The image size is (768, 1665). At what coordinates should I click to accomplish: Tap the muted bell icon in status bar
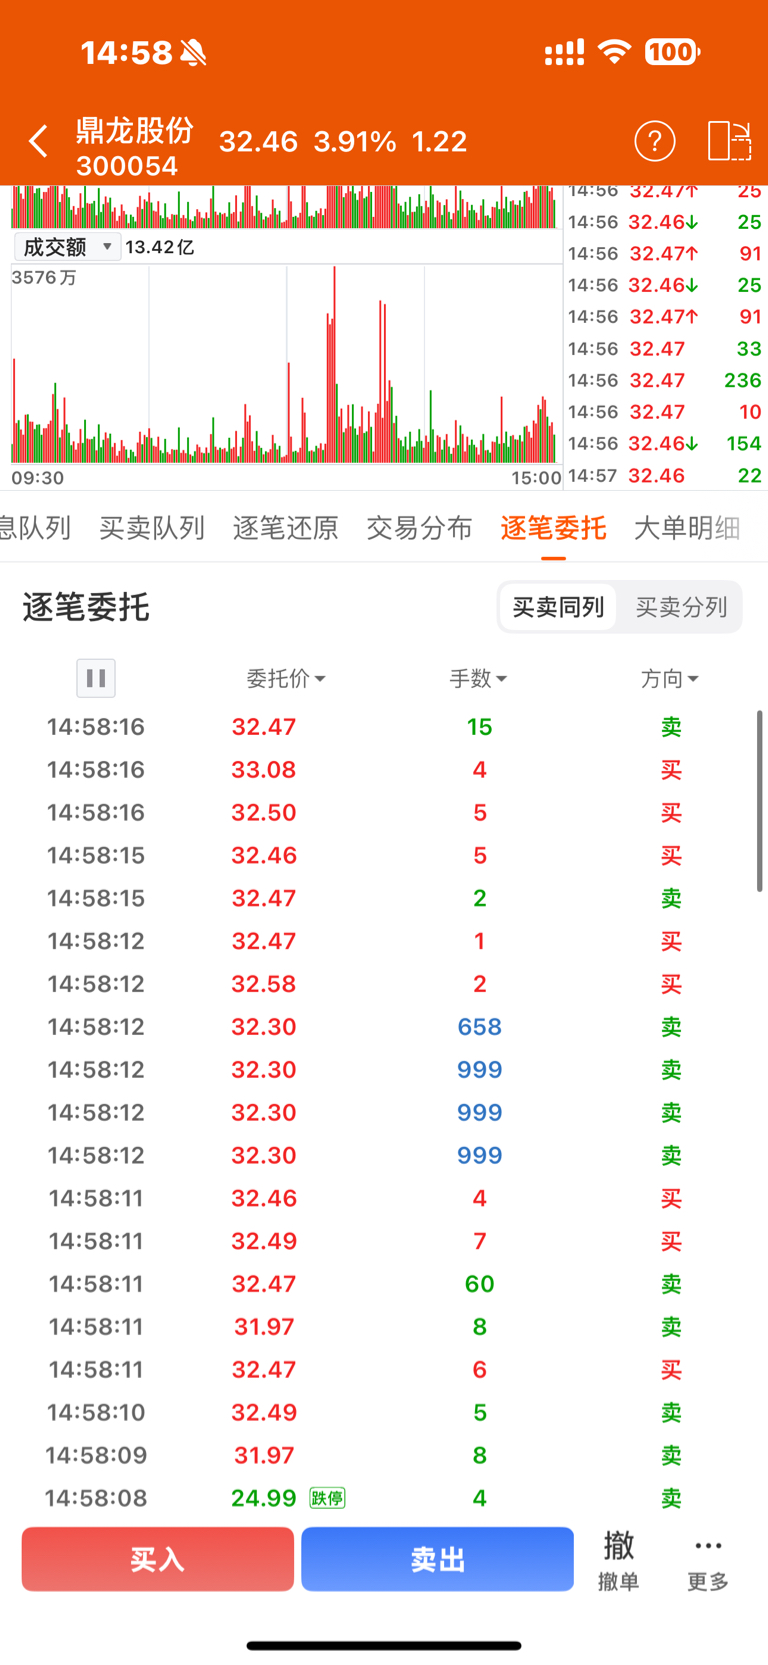point(193,52)
